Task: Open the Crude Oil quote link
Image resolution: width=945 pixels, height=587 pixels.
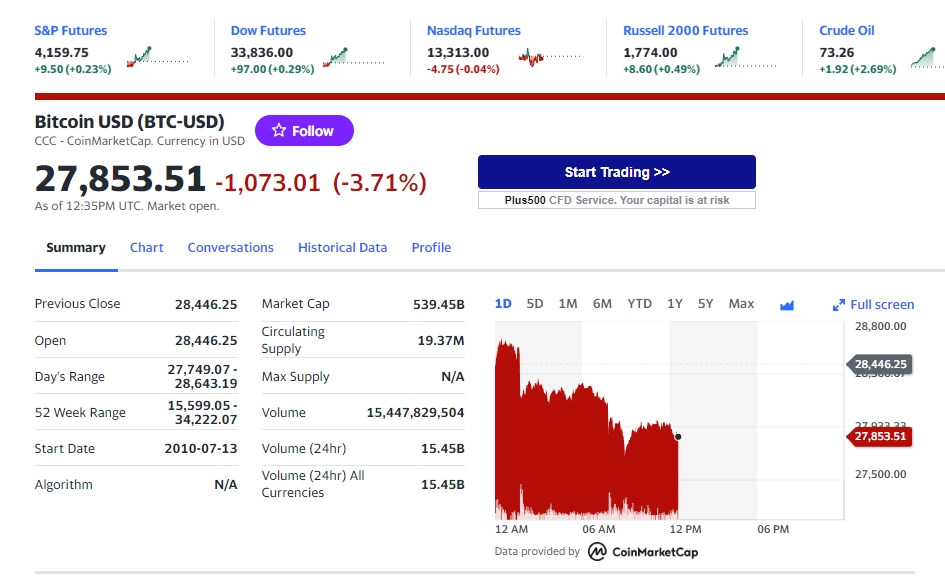Action: [x=846, y=31]
